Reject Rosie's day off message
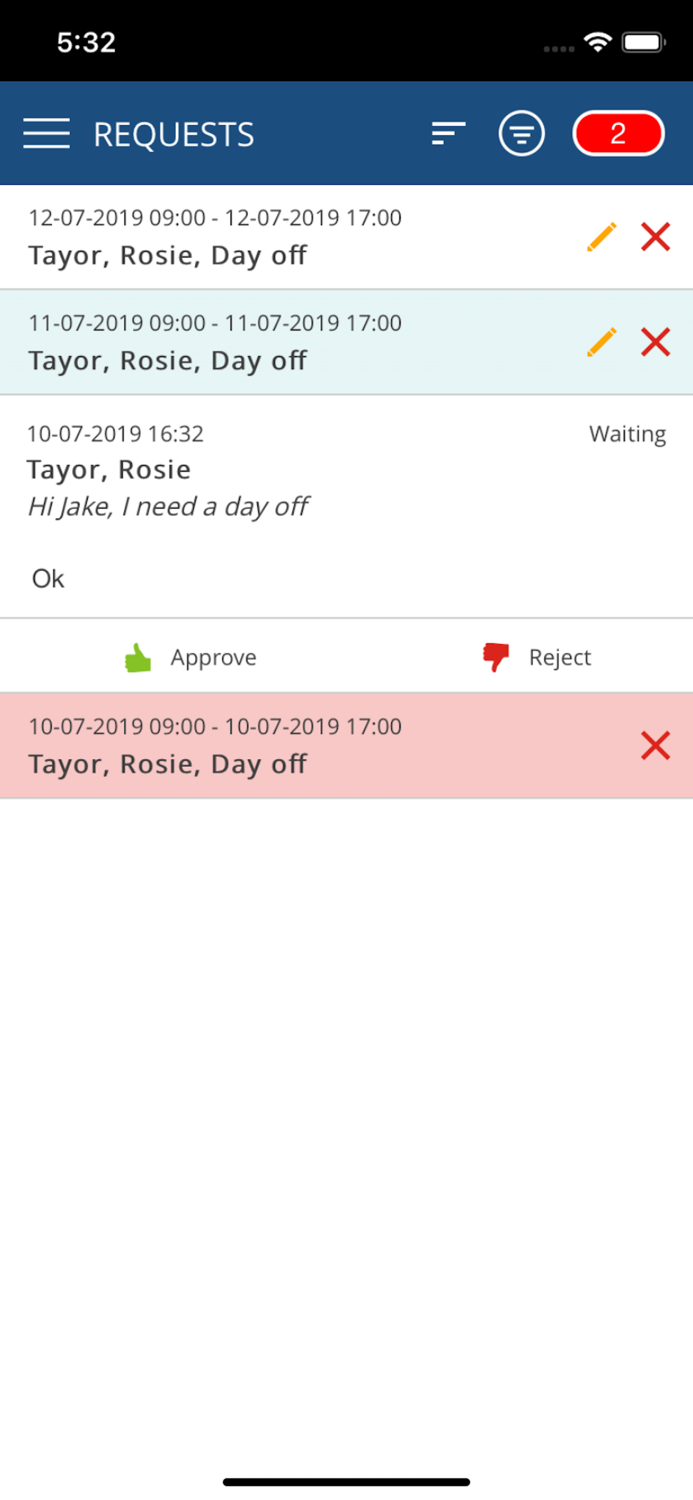This screenshot has width=693, height=1500. point(560,657)
